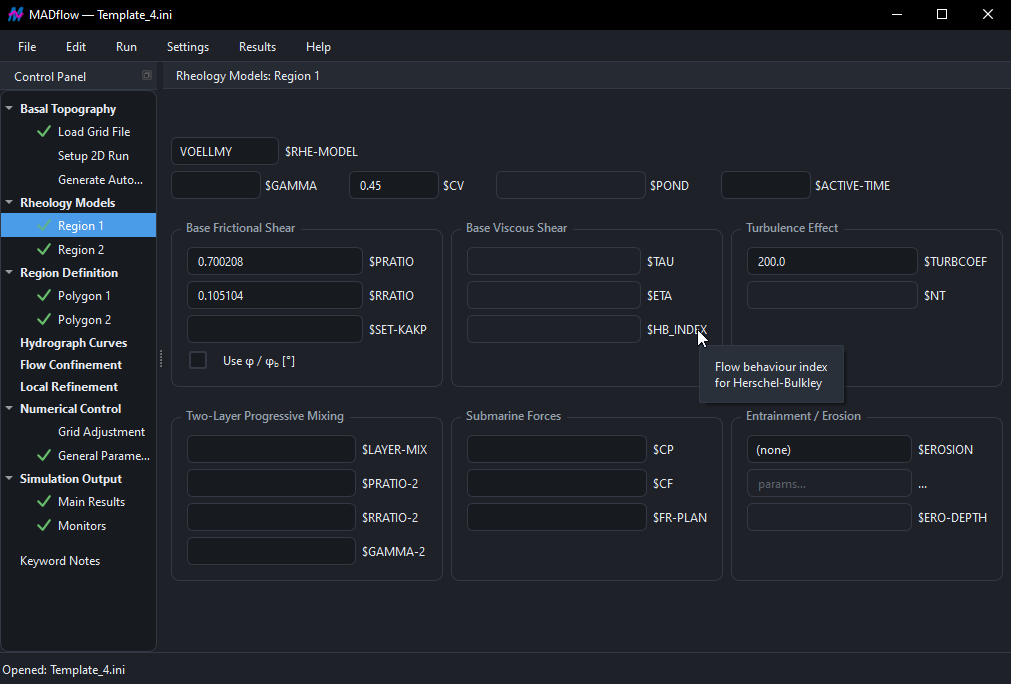The width and height of the screenshot is (1011, 684).
Task: Click the $TURBCOEF field with 200.0
Action: click(832, 261)
